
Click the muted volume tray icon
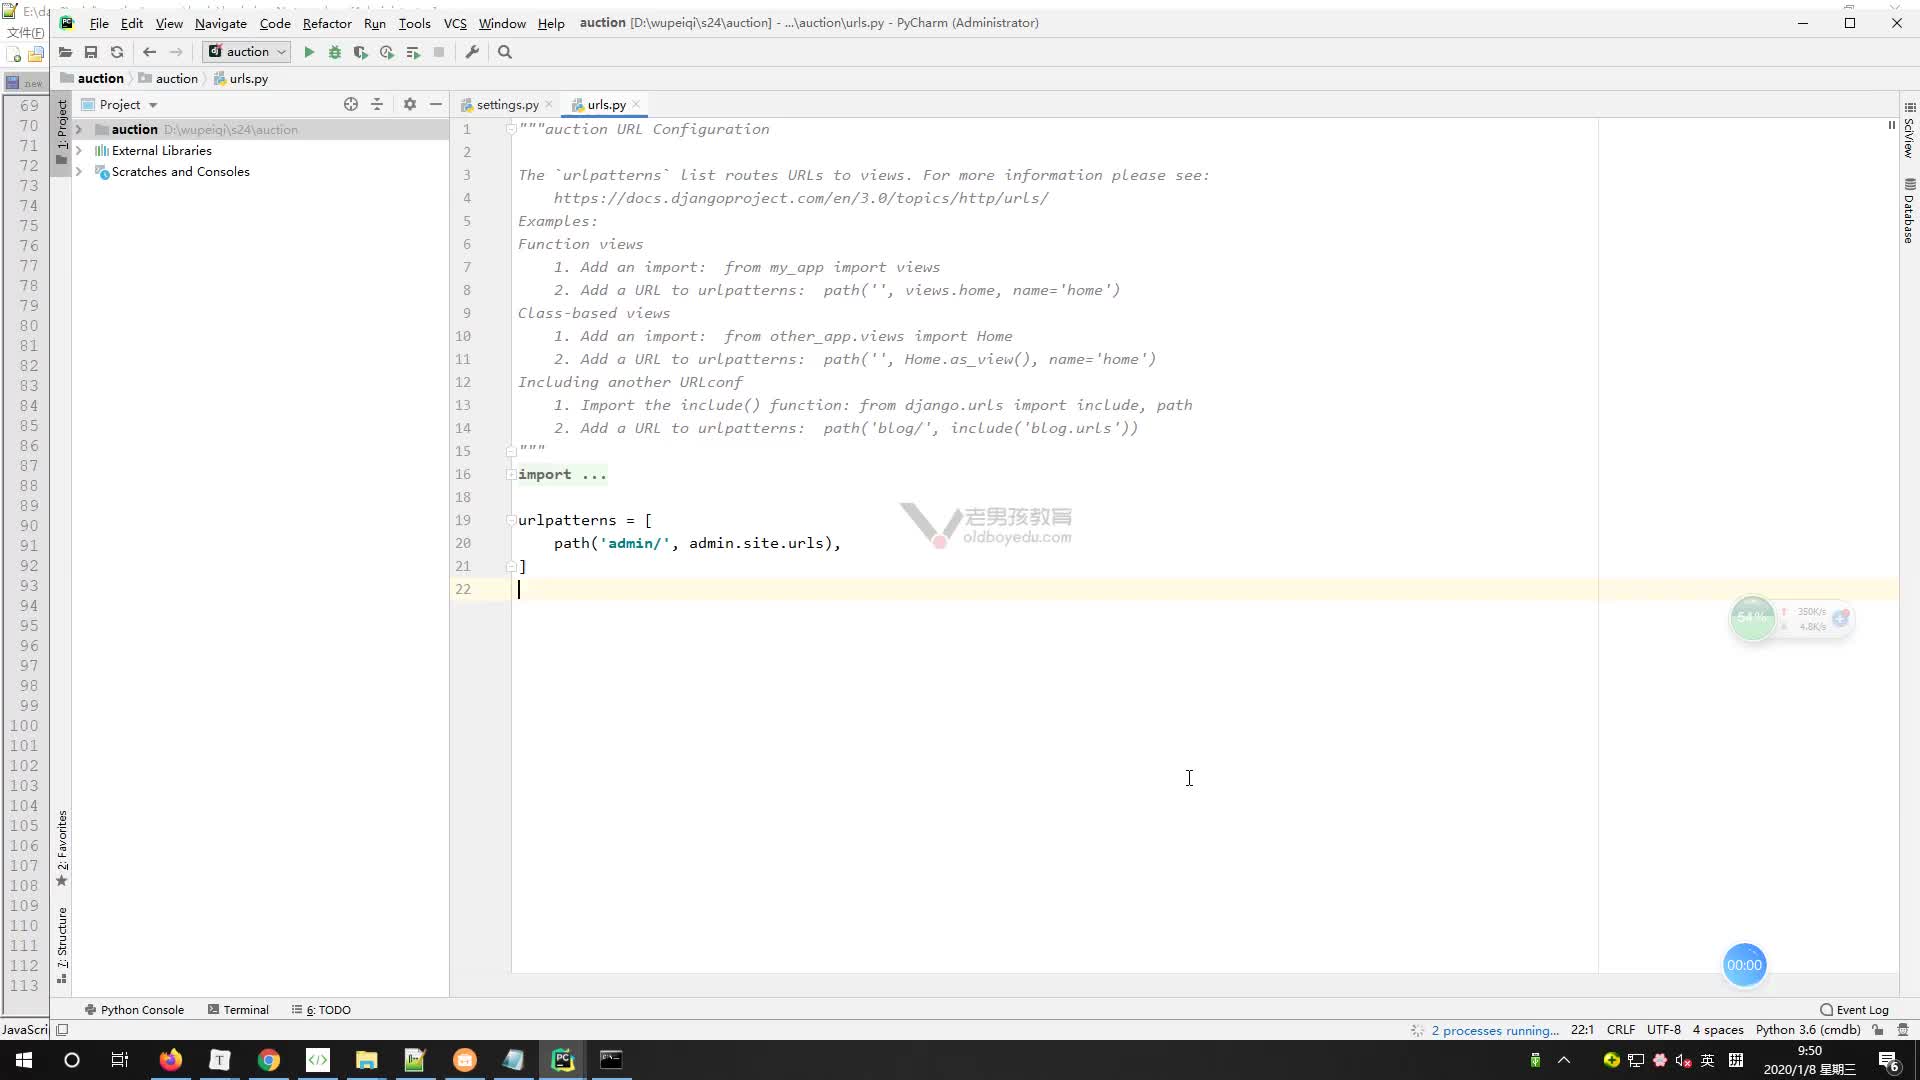[1683, 1060]
